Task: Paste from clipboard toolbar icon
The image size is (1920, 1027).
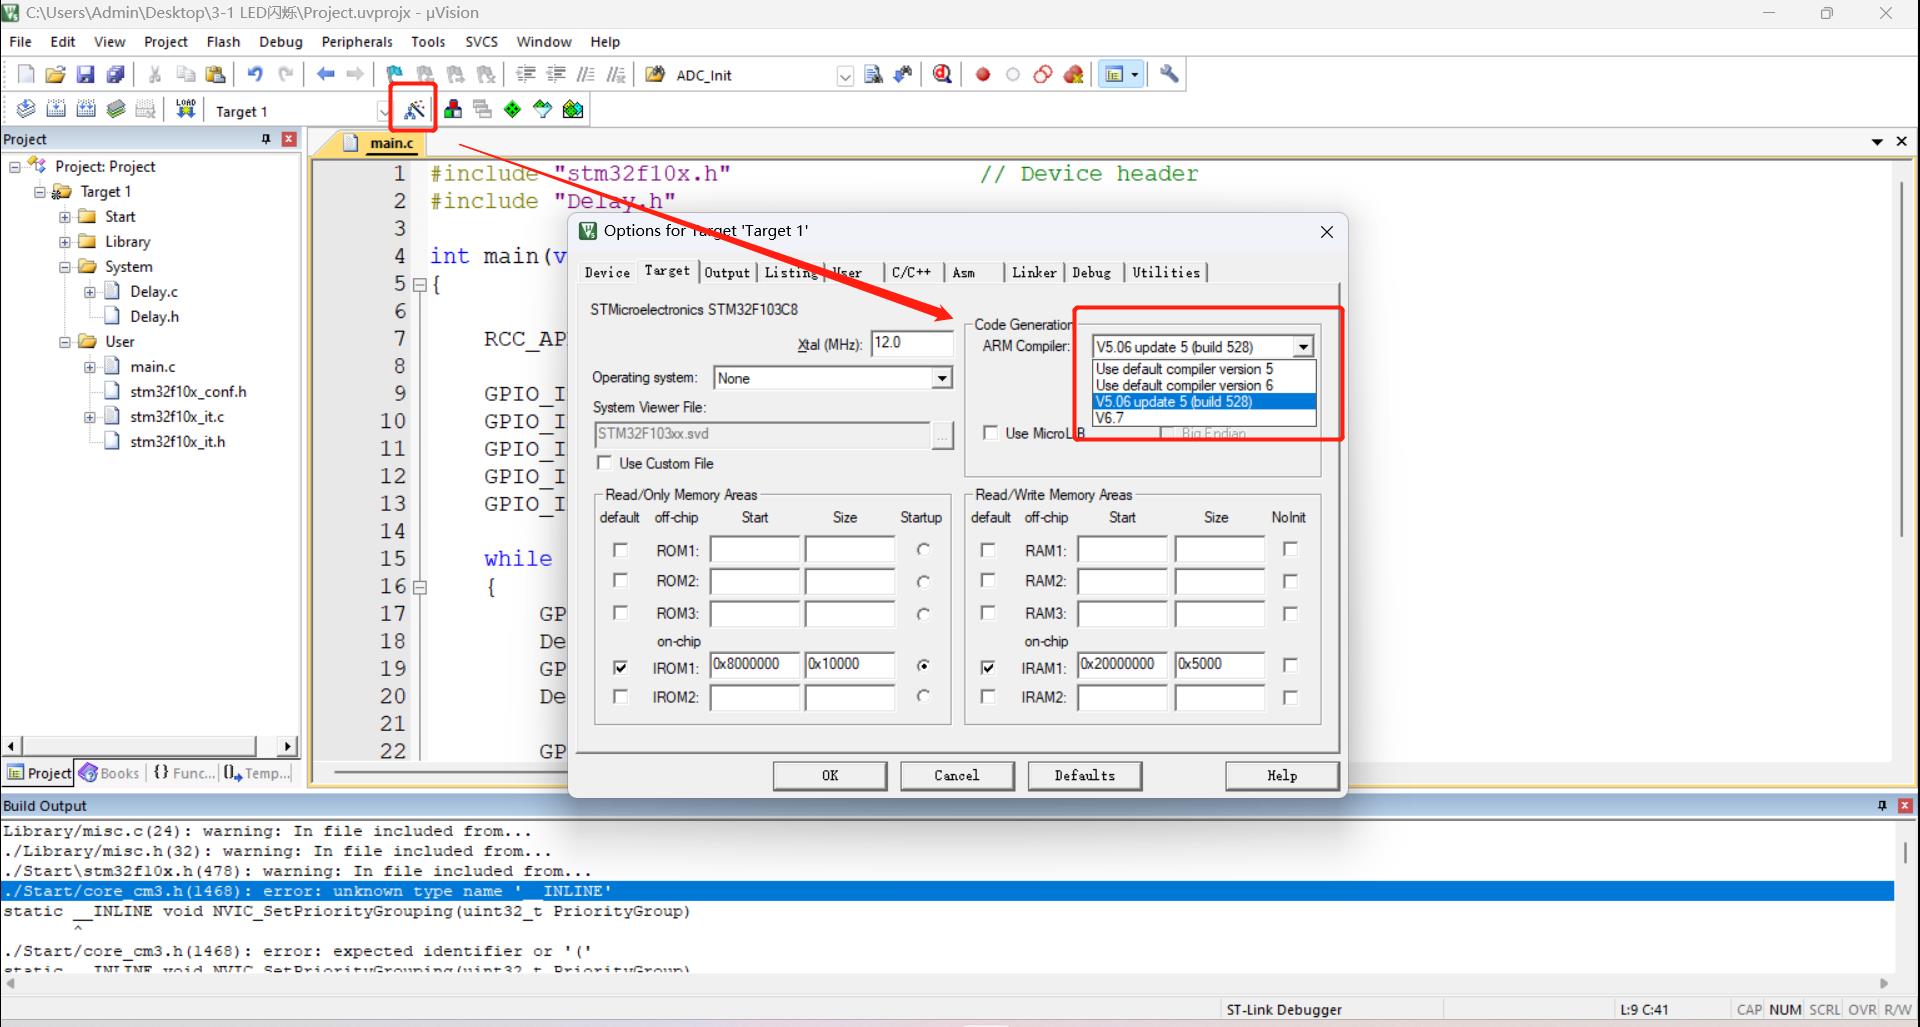Action: 215,74
